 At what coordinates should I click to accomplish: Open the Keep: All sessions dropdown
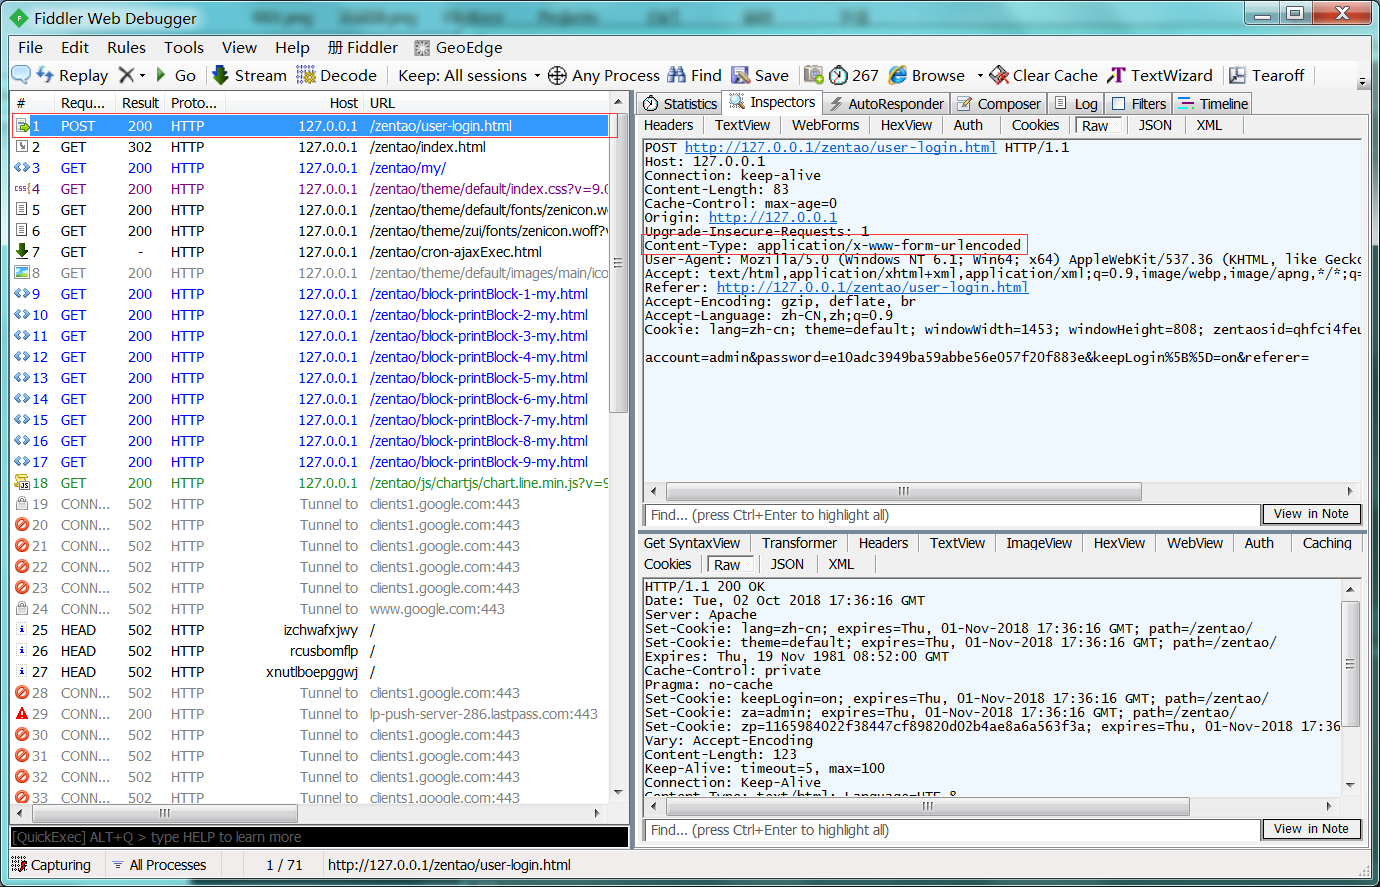tap(469, 75)
